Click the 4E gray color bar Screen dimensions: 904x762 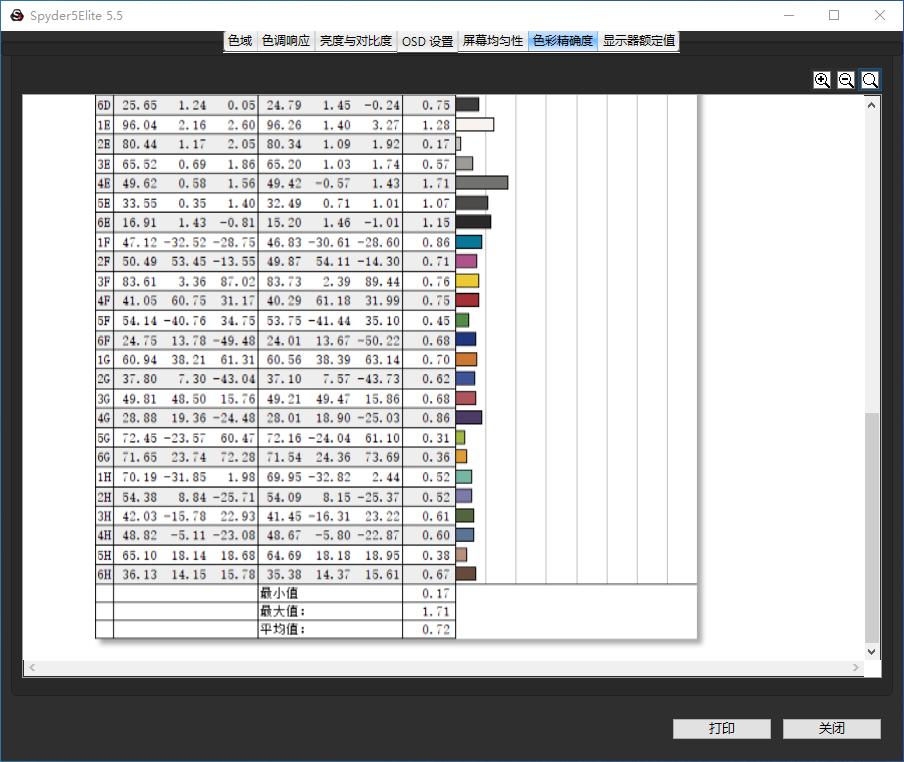(x=482, y=183)
